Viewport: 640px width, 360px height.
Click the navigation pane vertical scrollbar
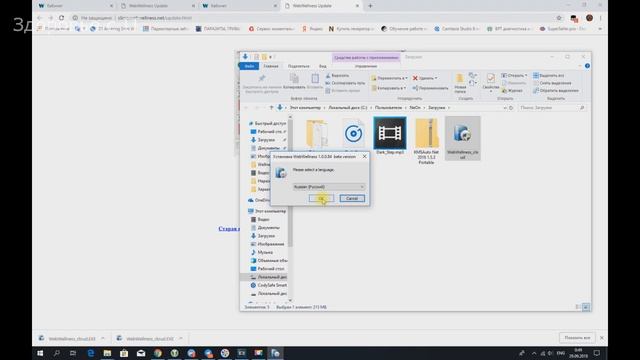coord(290,184)
